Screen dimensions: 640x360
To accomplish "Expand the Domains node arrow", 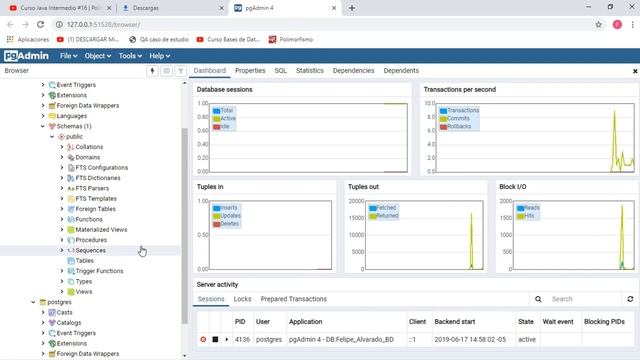I will (62, 158).
